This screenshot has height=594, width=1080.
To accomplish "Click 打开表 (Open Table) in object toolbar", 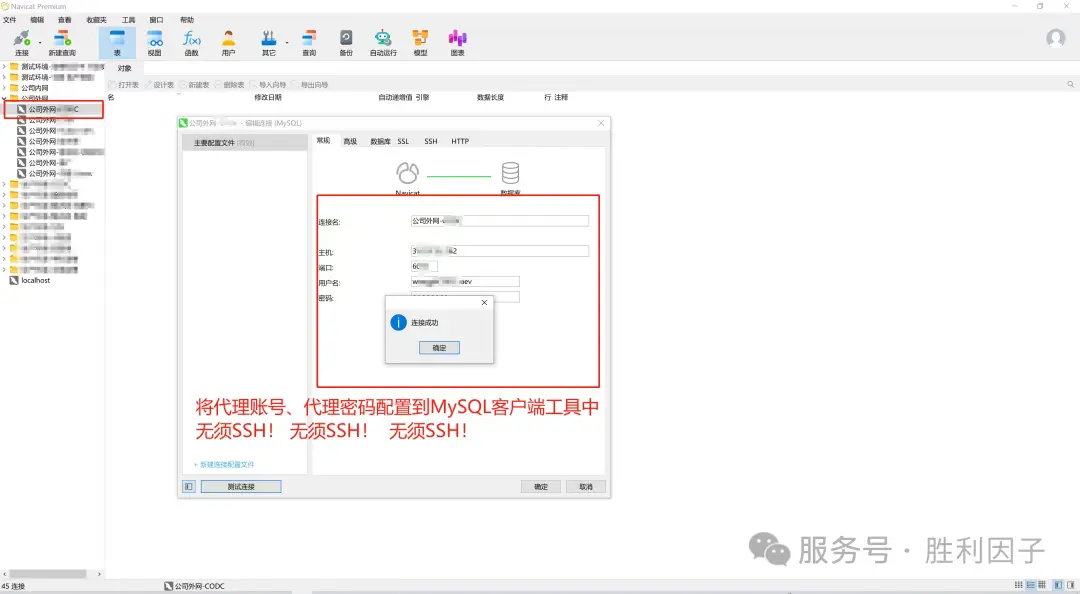I will [124, 85].
